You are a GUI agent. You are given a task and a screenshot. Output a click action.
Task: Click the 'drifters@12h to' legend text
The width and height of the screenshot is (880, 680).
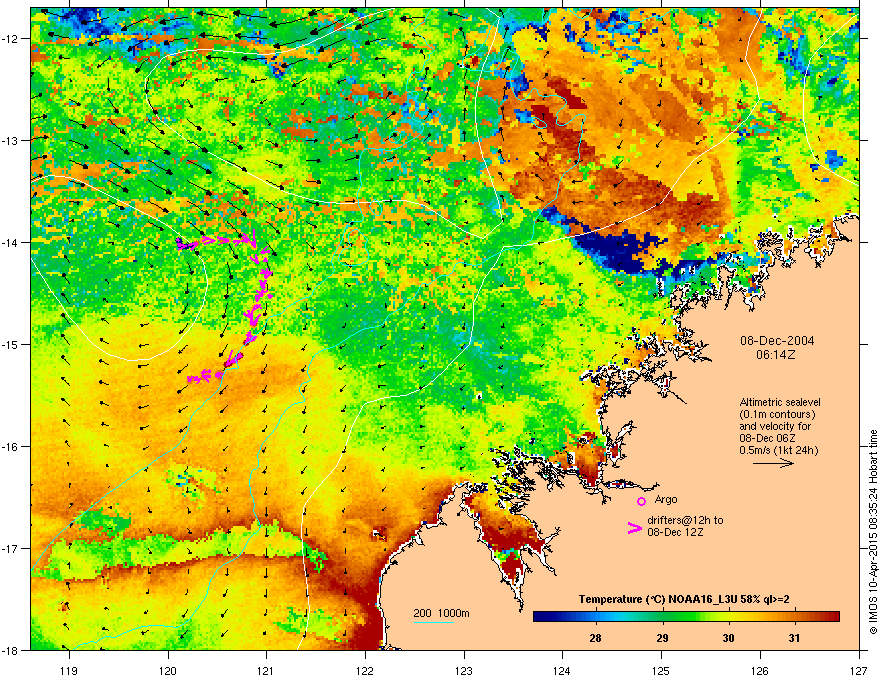coord(685,520)
